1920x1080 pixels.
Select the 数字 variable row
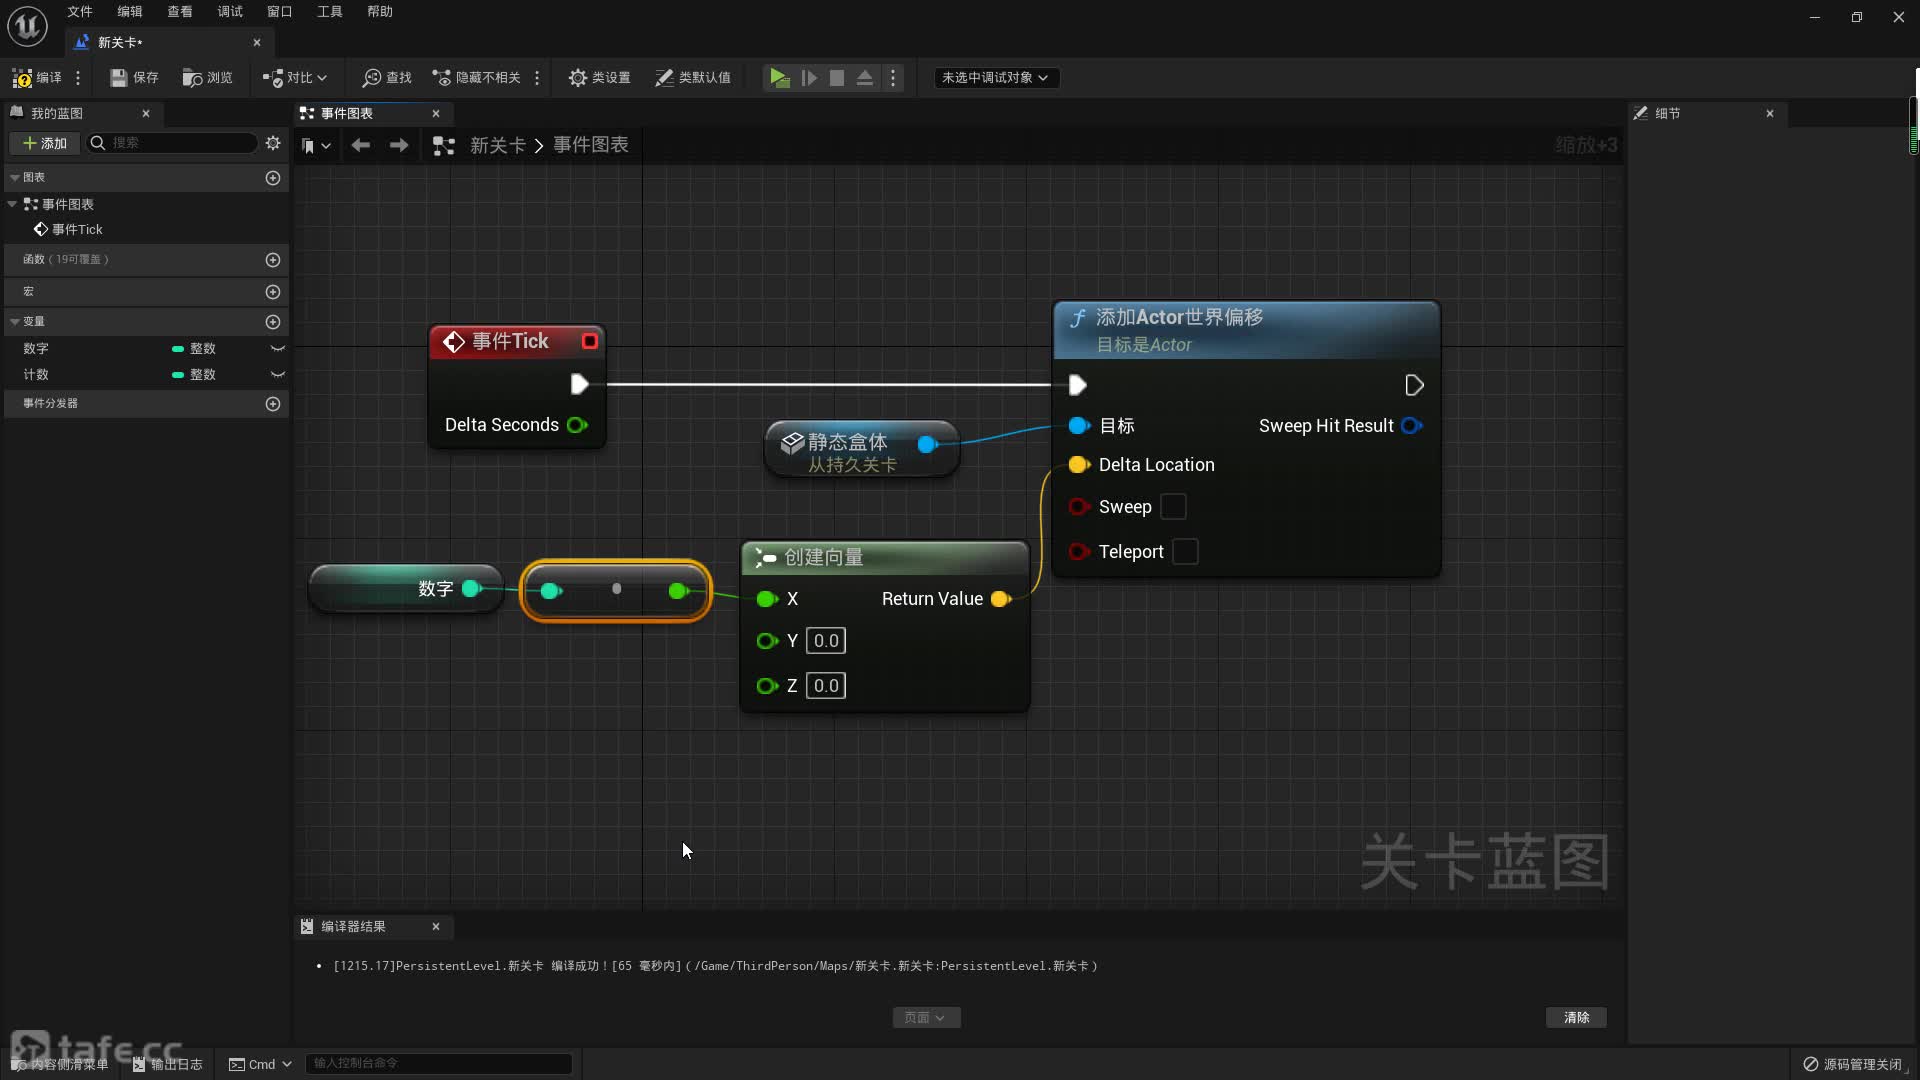pyautogui.click(x=146, y=348)
